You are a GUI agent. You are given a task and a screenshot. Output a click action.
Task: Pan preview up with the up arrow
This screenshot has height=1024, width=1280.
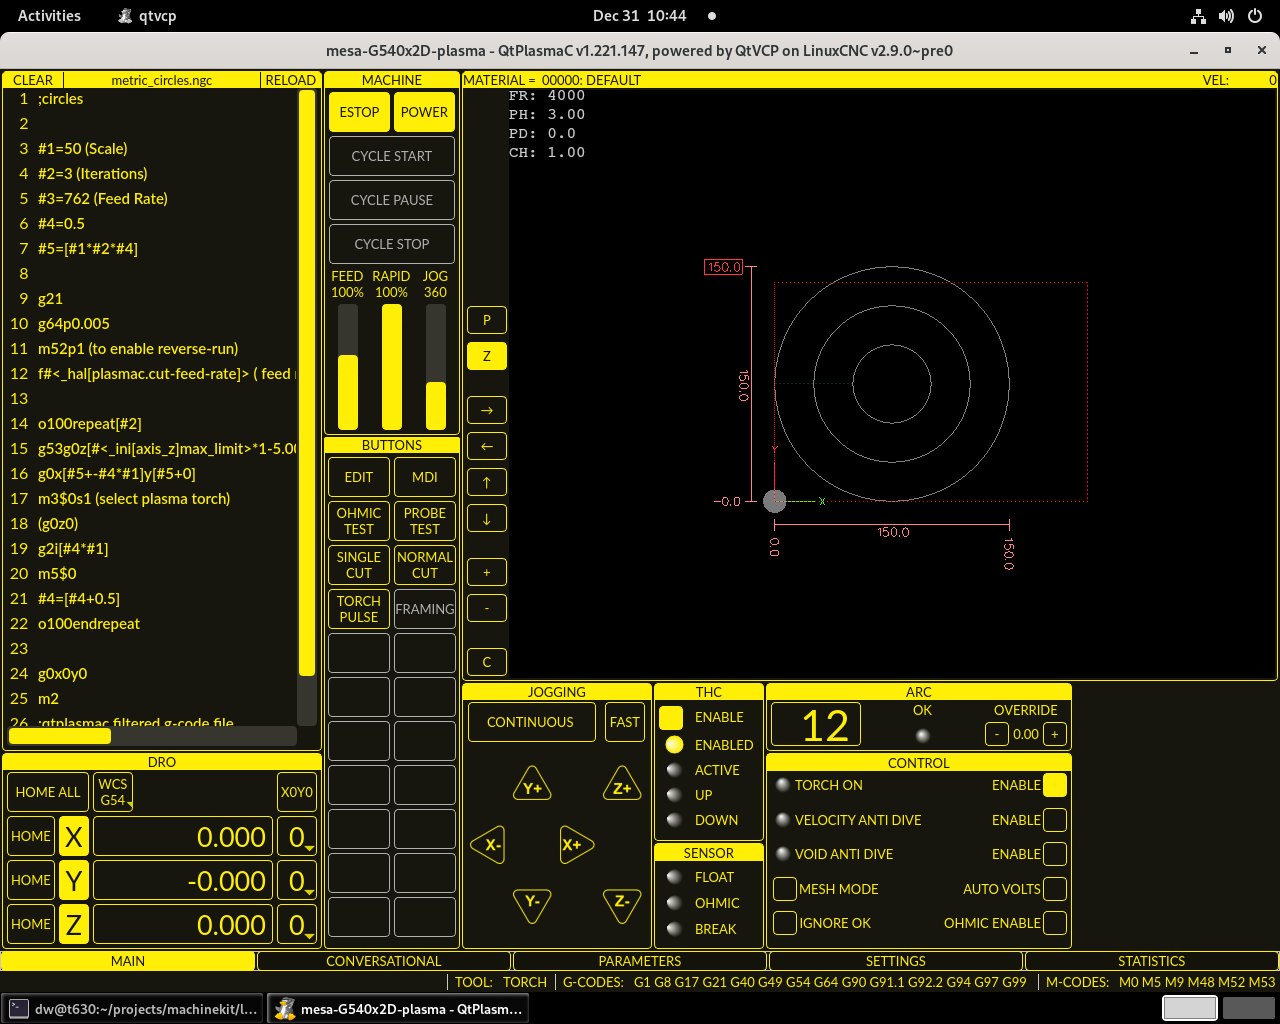487,482
